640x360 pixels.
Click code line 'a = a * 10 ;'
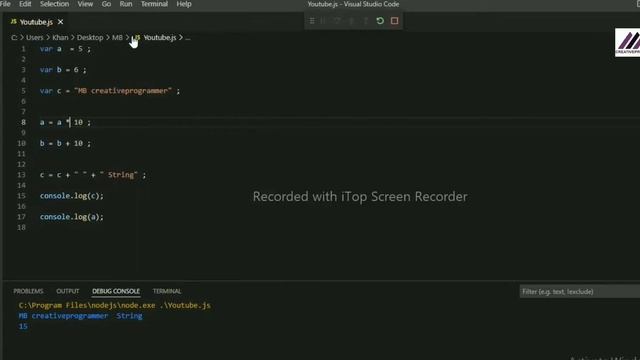click(x=65, y=122)
